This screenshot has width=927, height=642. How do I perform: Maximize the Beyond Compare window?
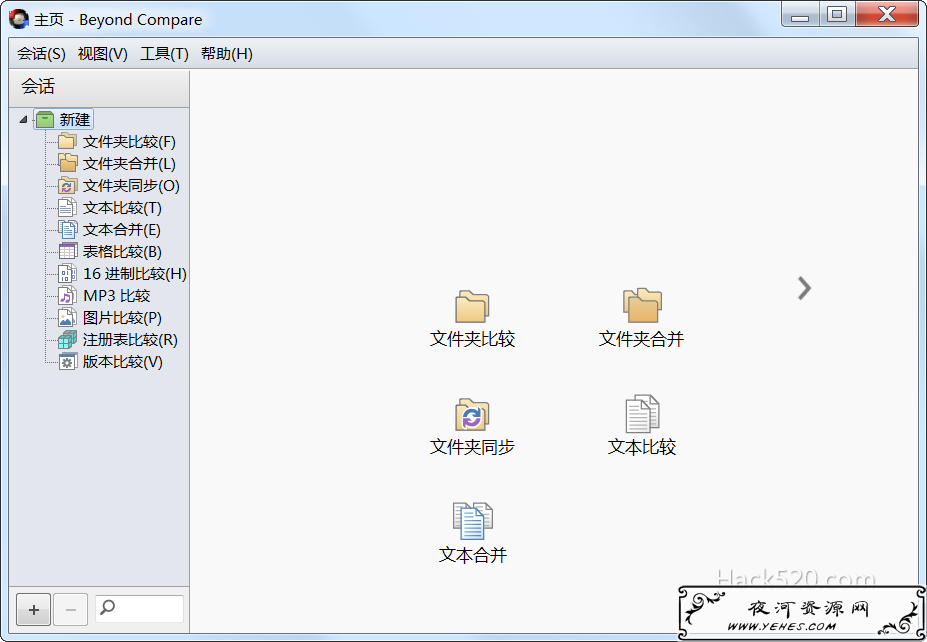[837, 14]
